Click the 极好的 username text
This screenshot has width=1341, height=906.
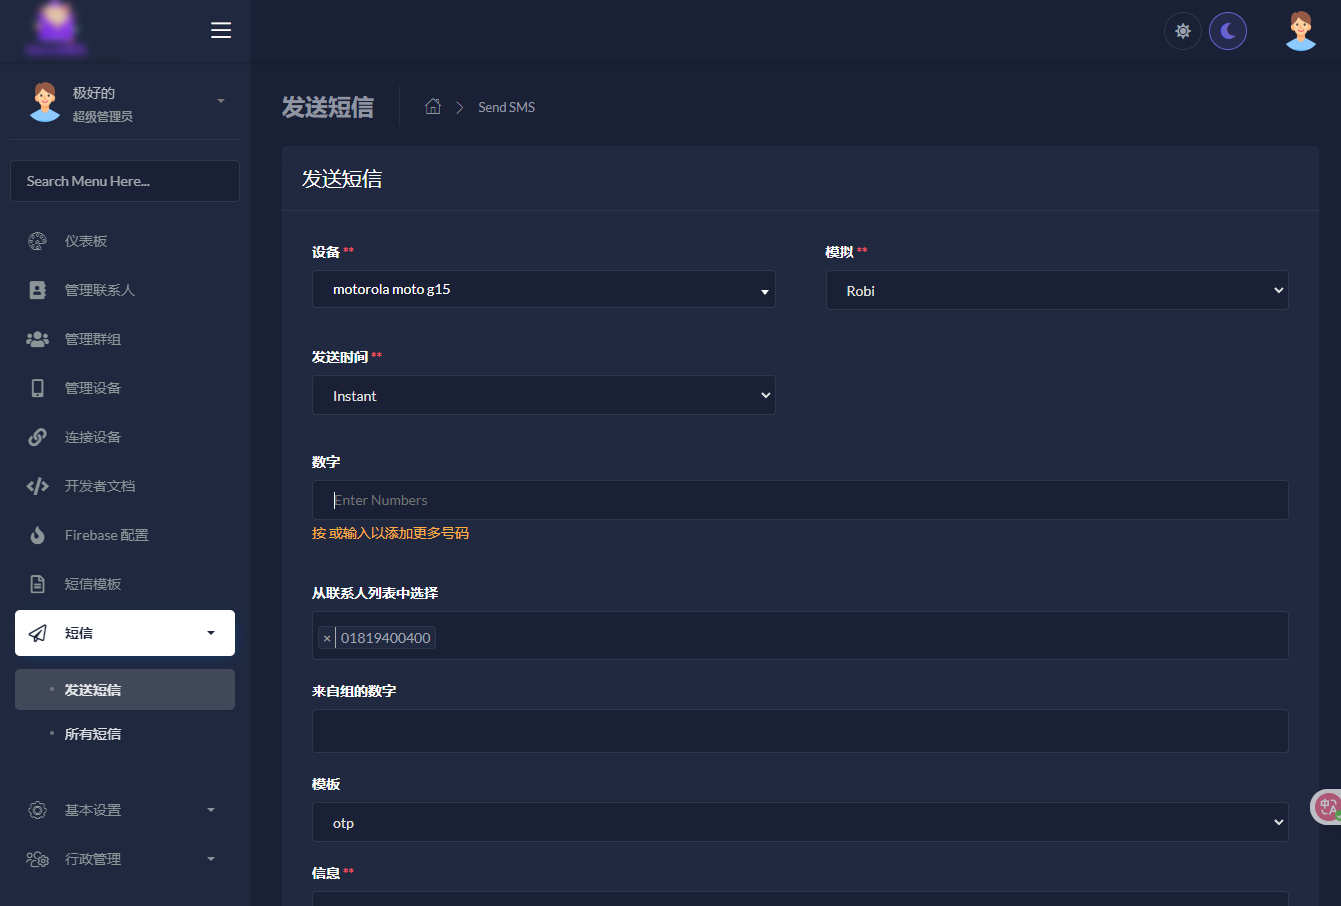(94, 93)
